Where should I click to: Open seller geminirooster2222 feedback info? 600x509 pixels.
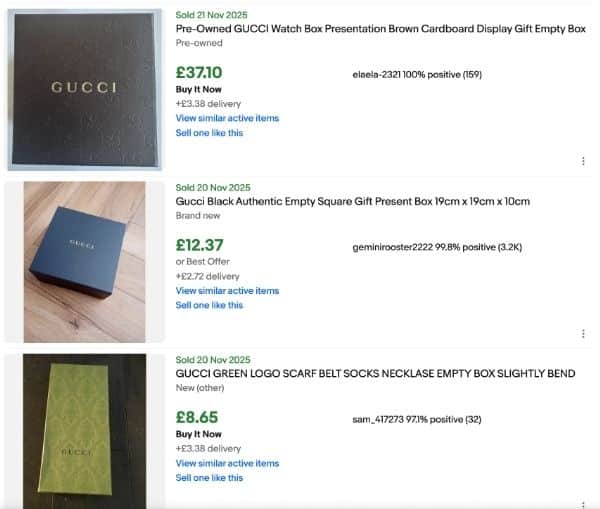[x=437, y=247]
